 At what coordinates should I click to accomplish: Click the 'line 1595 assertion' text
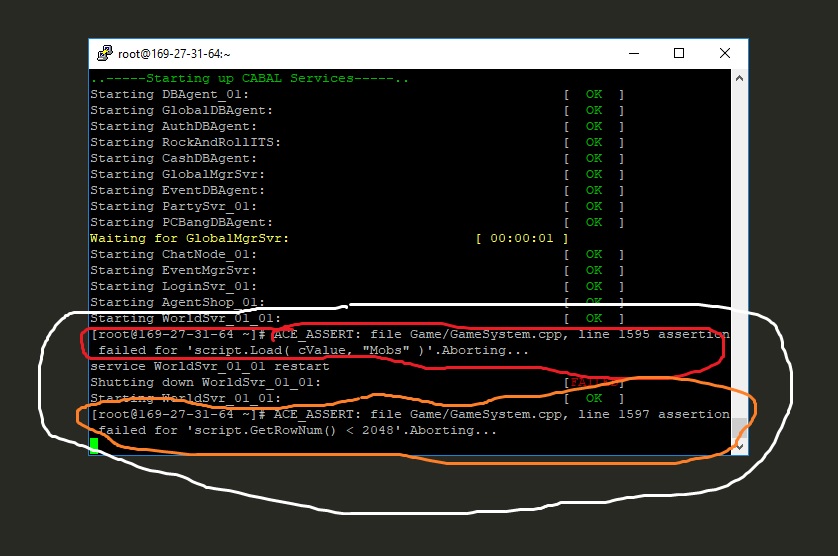pos(654,335)
